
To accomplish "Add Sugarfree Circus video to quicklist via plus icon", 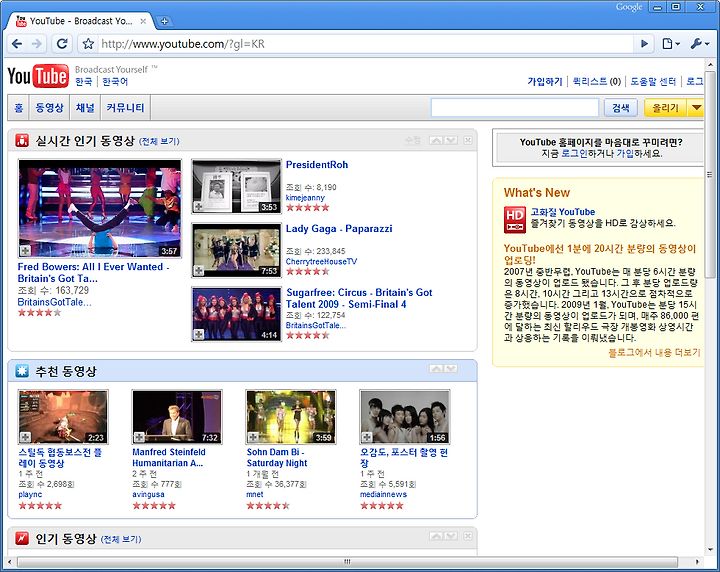I will [198, 335].
